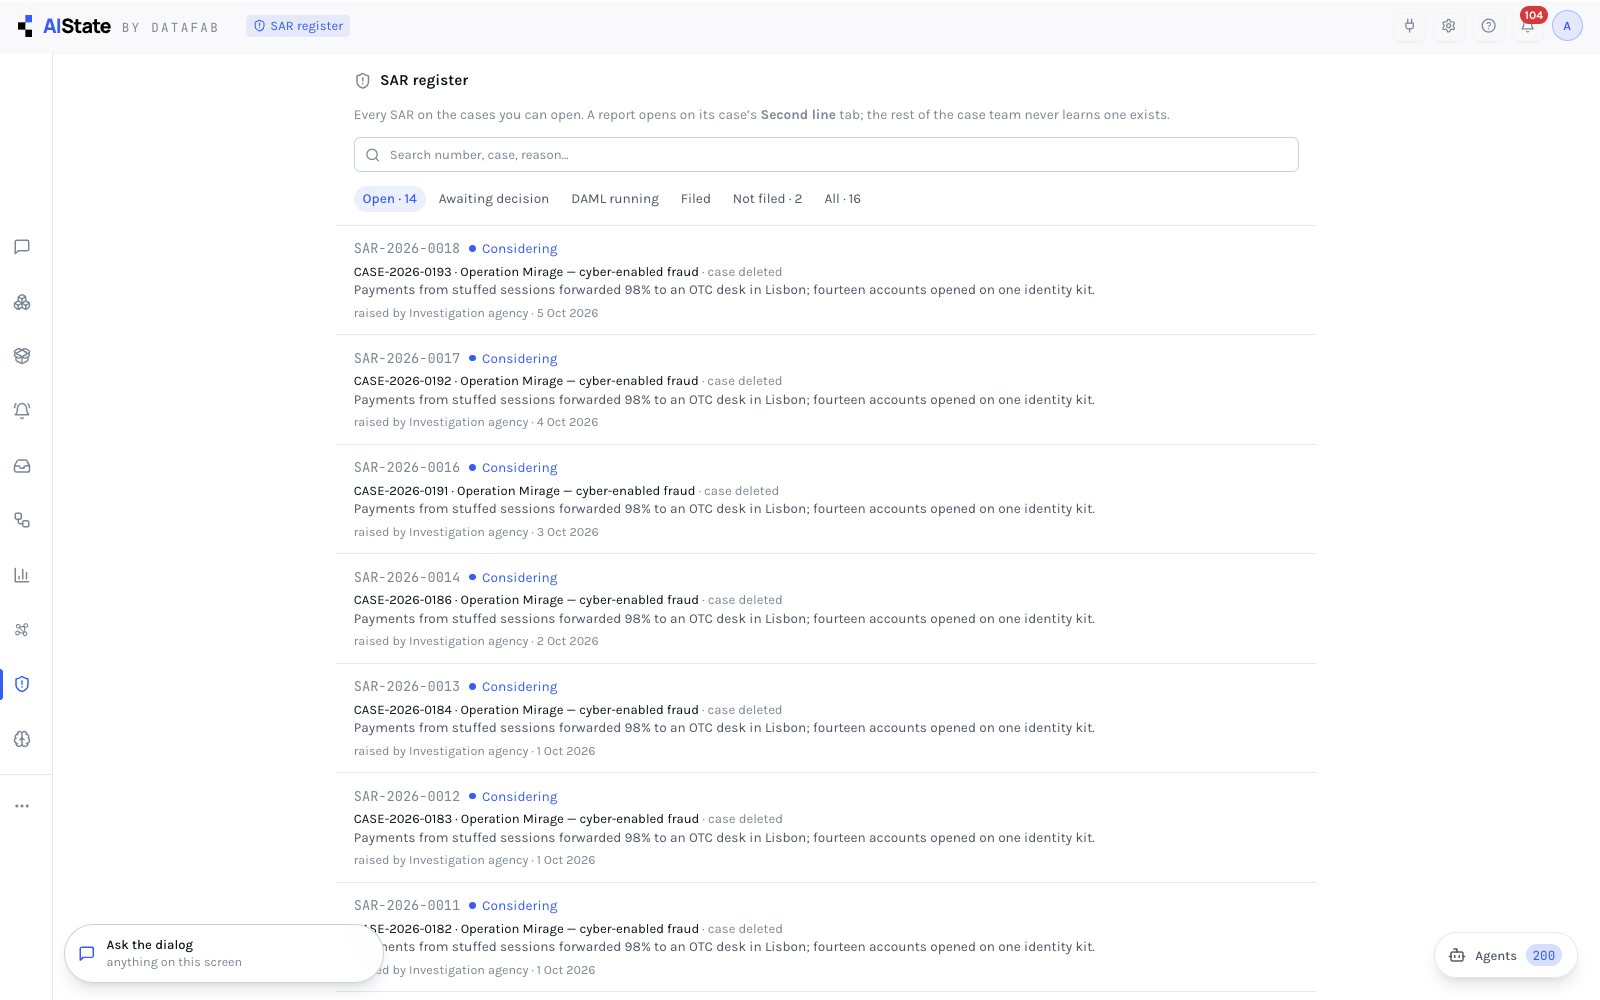The image size is (1600, 1000).
Task: Open report SAR-2026-0016
Action: point(826,499)
